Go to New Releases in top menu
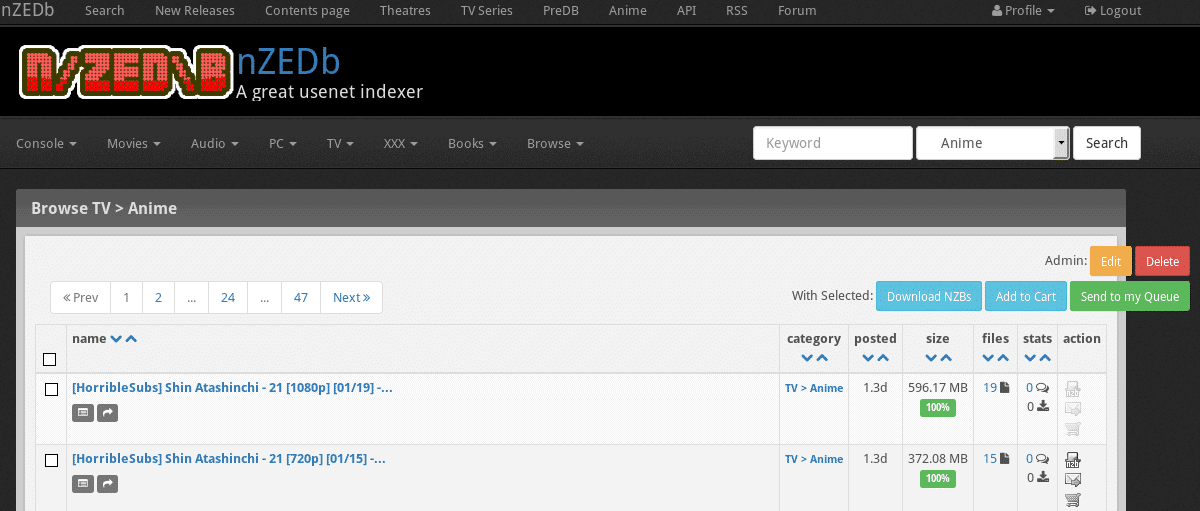Image resolution: width=1200 pixels, height=511 pixels. pos(195,11)
